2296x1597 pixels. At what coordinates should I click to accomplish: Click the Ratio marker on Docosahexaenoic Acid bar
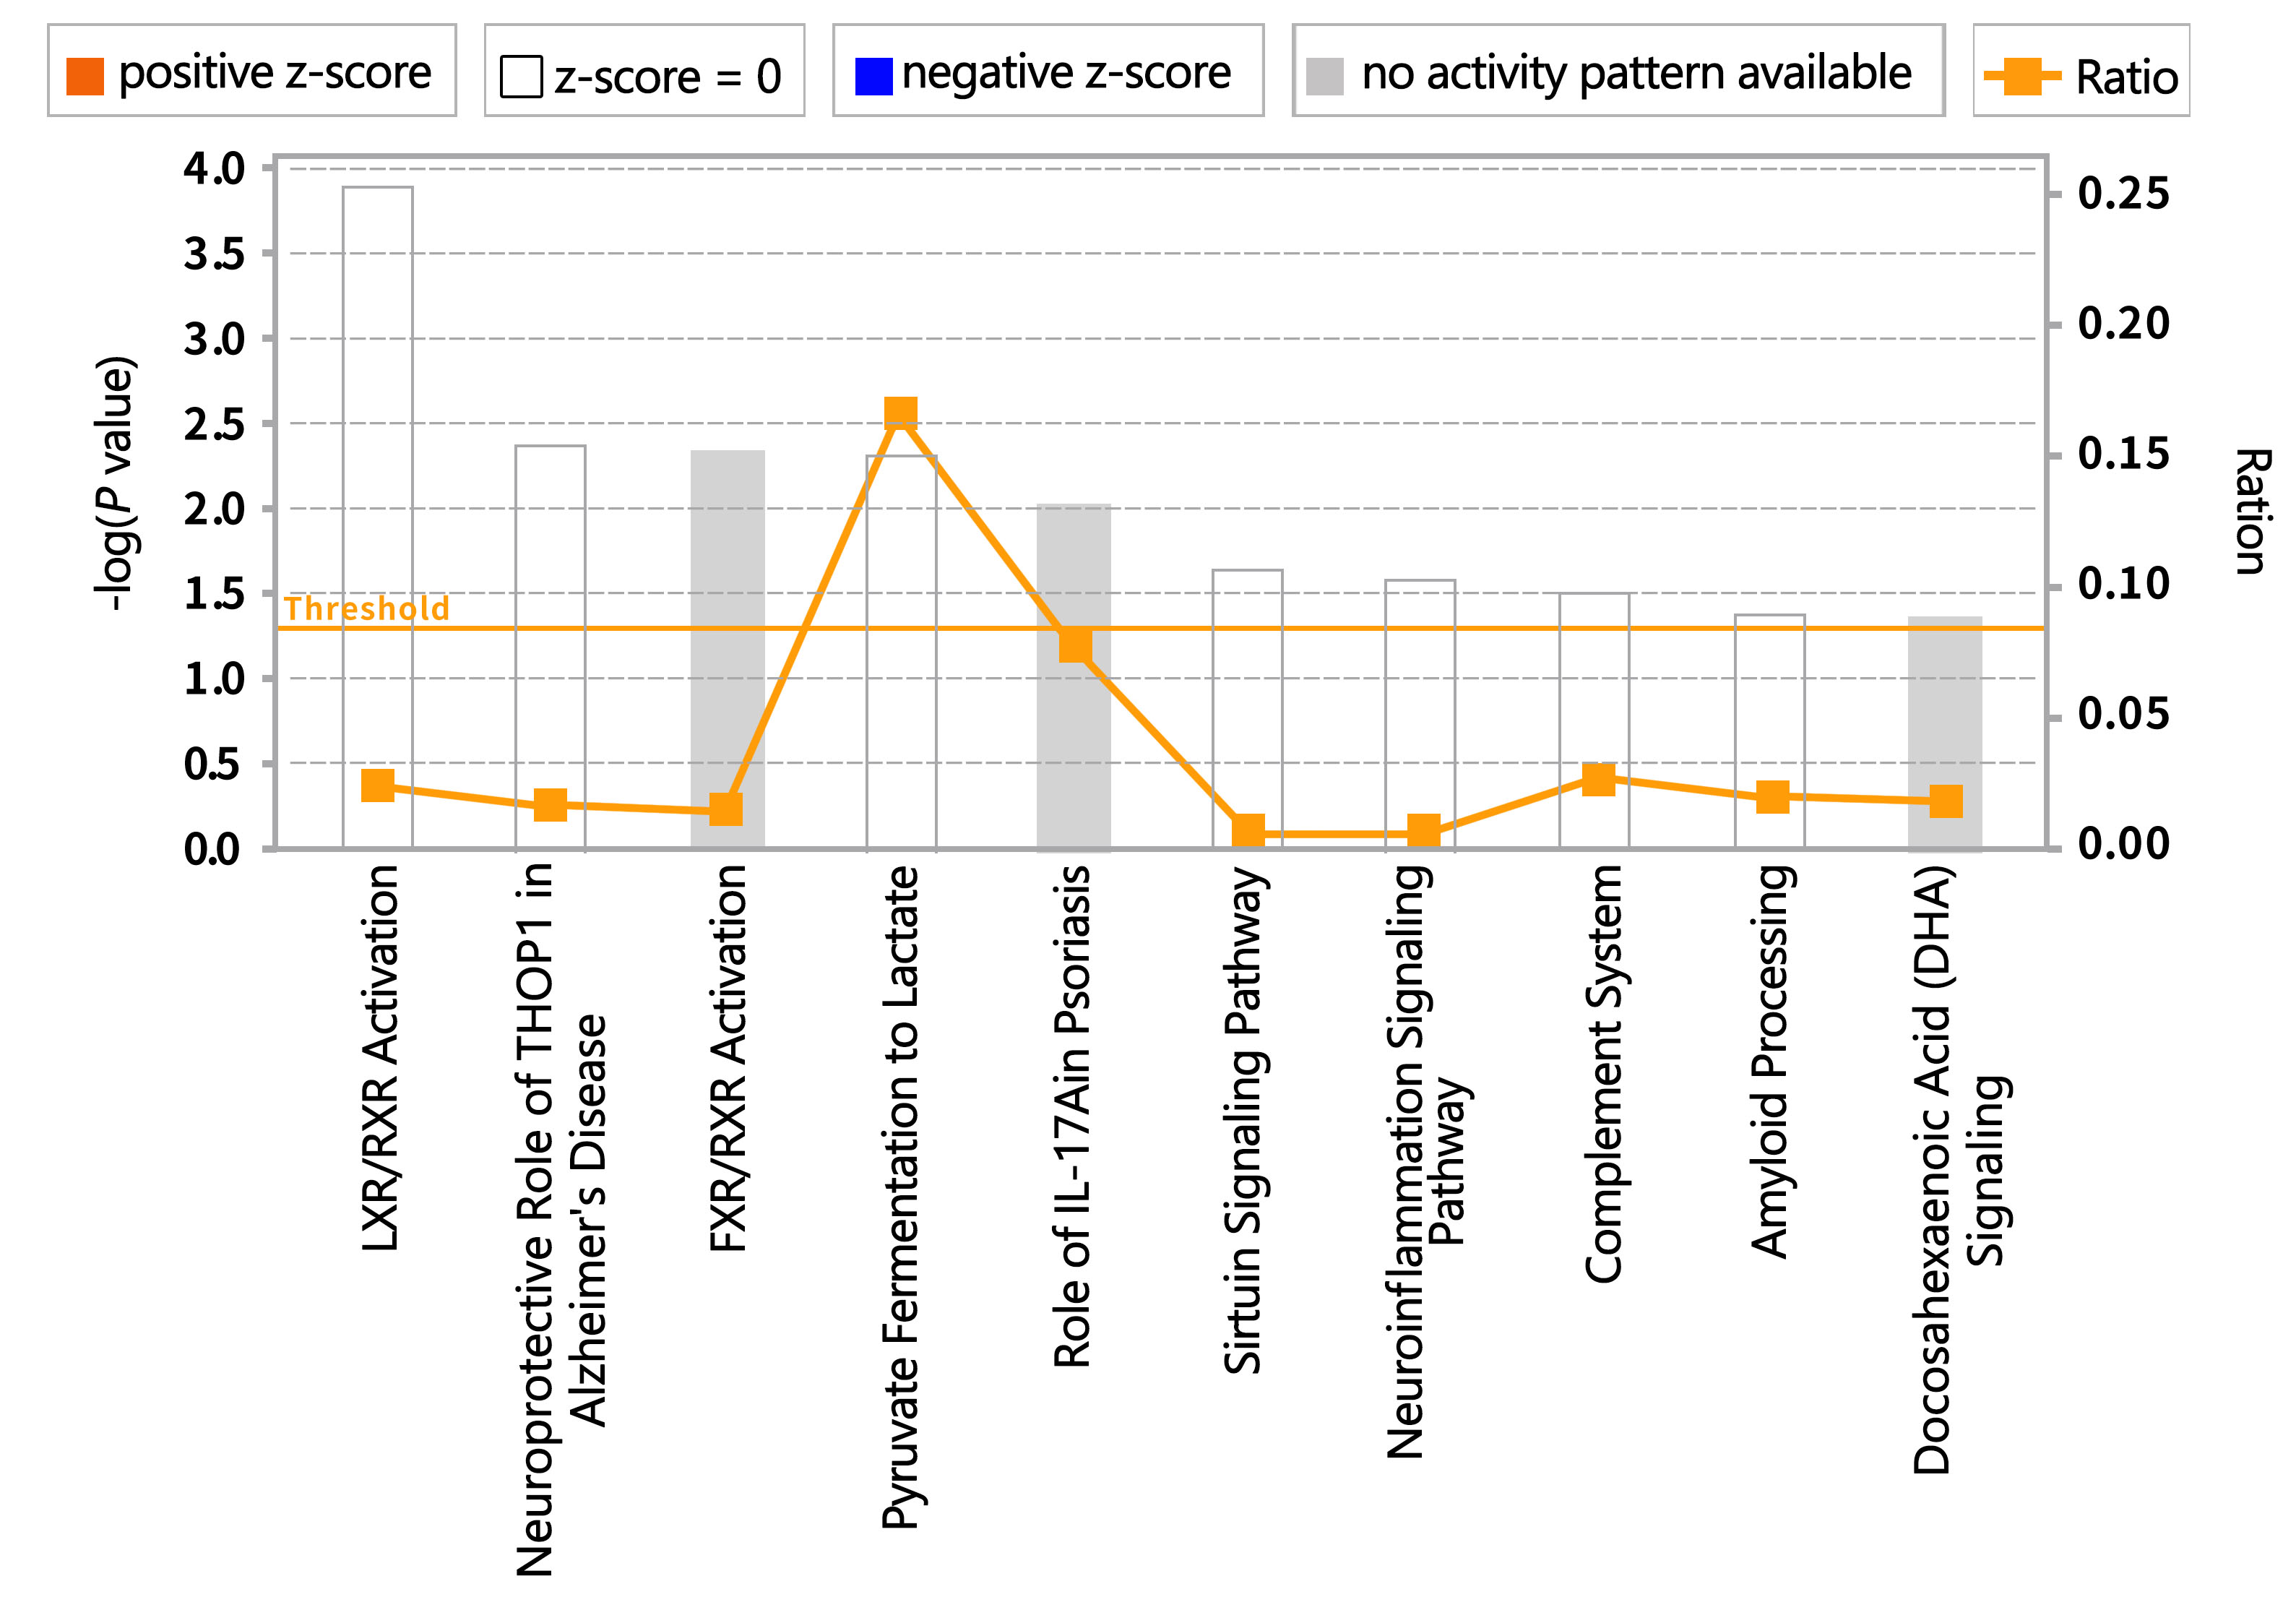click(1945, 800)
